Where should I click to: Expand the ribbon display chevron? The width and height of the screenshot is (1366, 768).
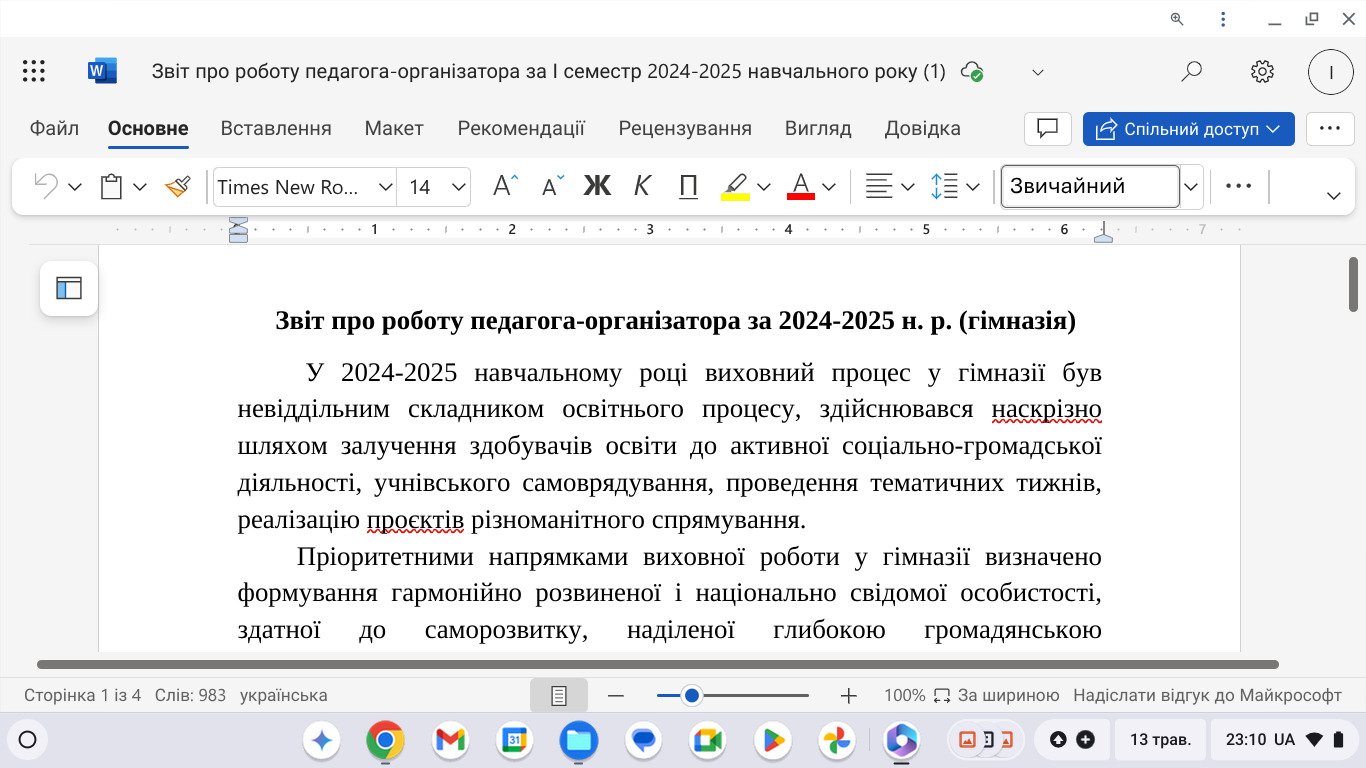click(1333, 196)
